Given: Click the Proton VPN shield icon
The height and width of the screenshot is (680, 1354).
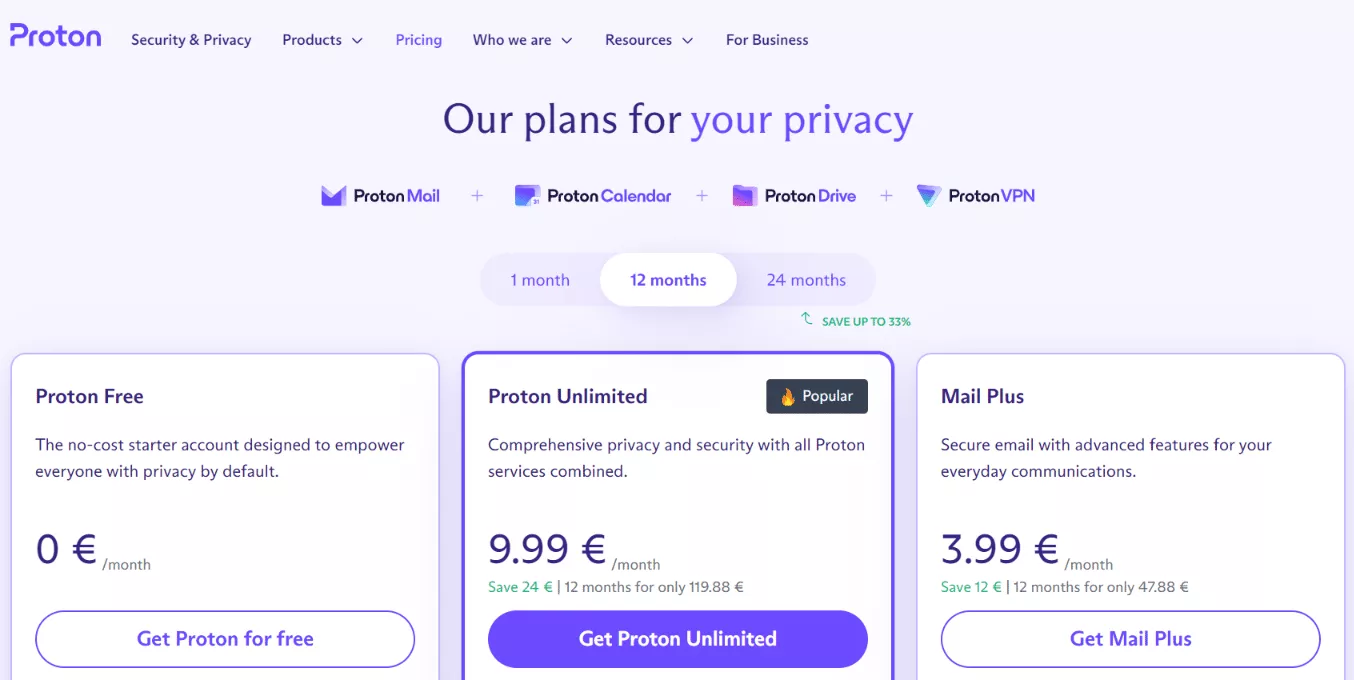Looking at the screenshot, I should pos(928,196).
